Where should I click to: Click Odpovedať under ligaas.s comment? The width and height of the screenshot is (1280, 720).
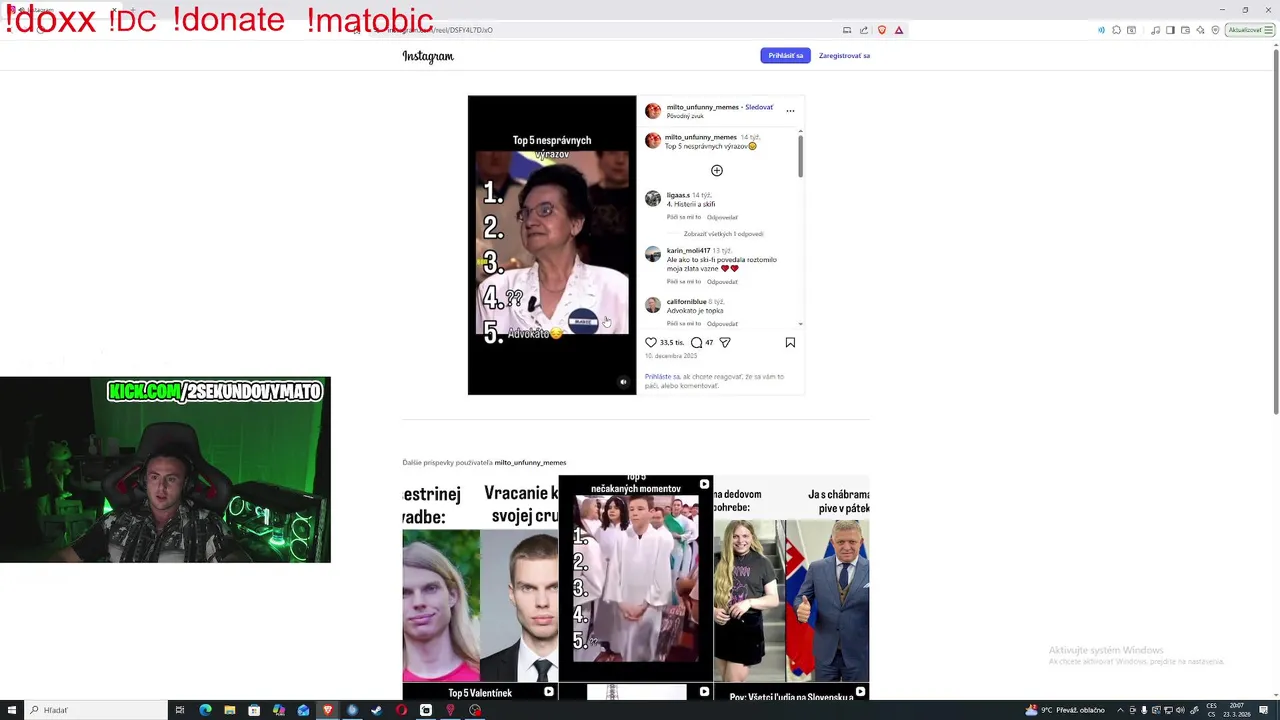coord(722,217)
